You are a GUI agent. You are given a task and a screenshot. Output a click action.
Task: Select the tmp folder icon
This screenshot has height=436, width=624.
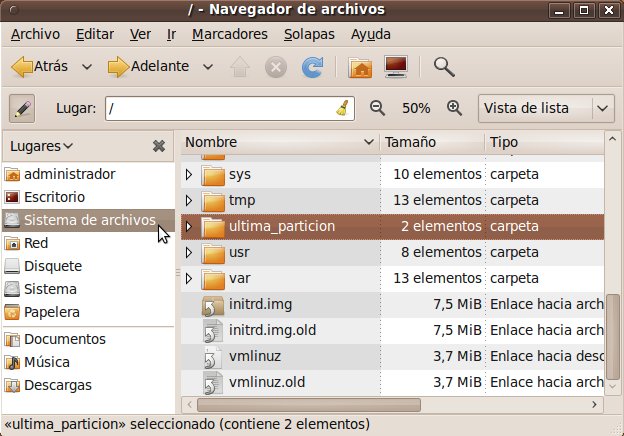point(213,200)
